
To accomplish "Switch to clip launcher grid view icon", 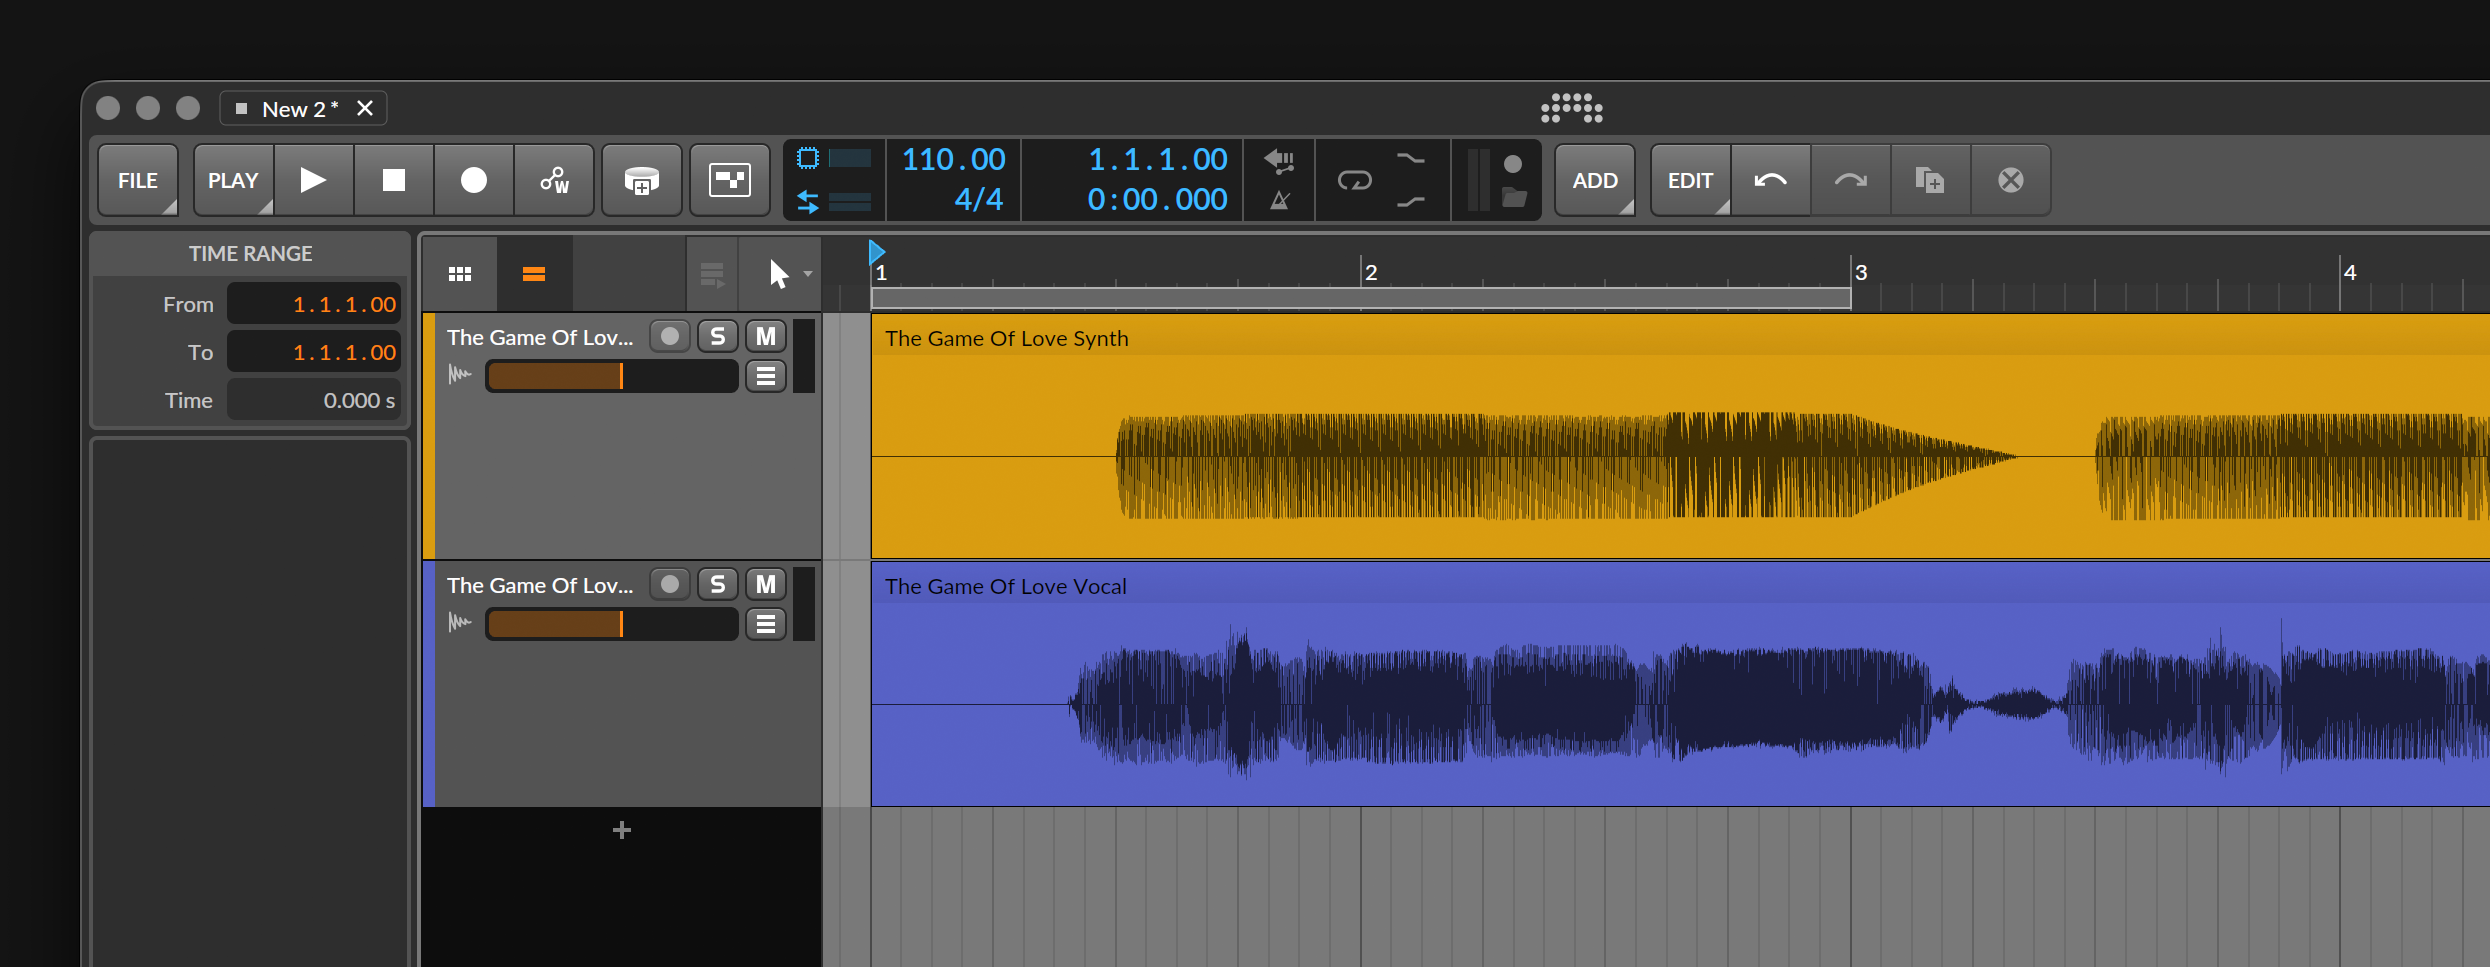I will click(x=460, y=274).
